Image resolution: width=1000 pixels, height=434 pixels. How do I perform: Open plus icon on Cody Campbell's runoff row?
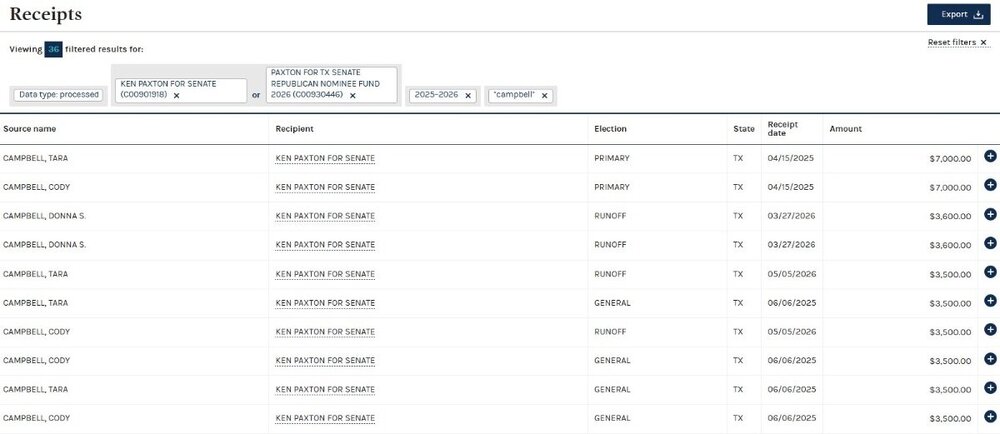[x=990, y=329]
